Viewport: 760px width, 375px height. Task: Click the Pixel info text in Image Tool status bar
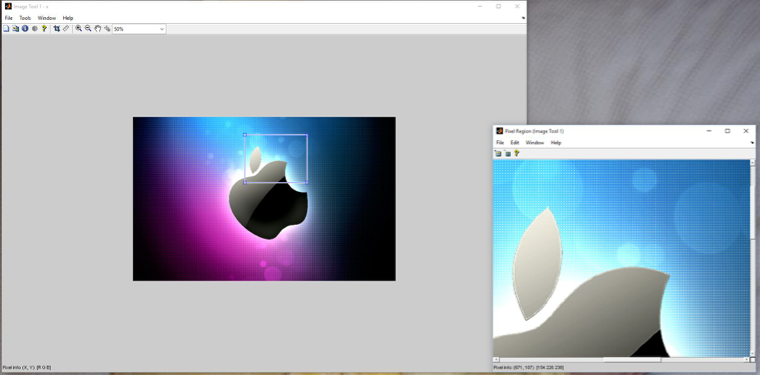click(x=27, y=368)
